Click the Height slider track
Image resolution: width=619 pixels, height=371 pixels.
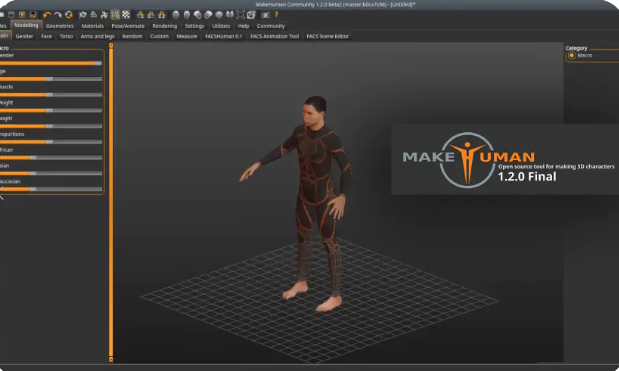pyautogui.click(x=51, y=126)
